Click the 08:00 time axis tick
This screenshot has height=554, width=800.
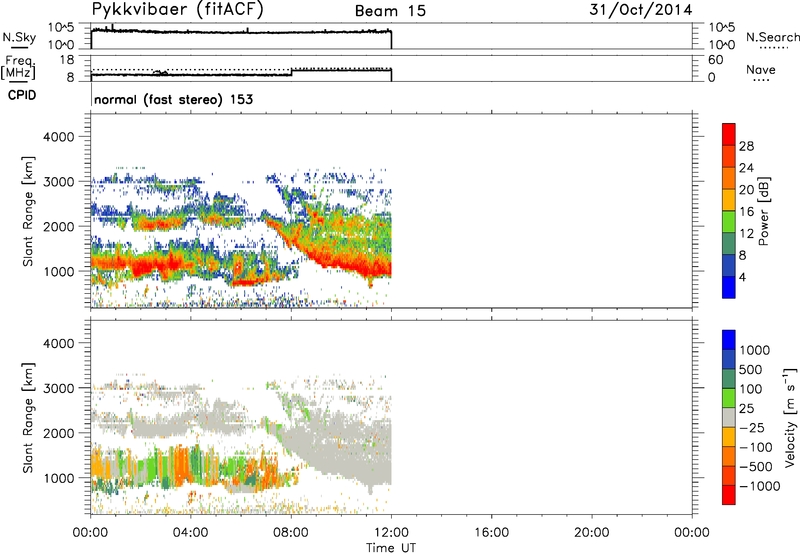pyautogui.click(x=291, y=533)
